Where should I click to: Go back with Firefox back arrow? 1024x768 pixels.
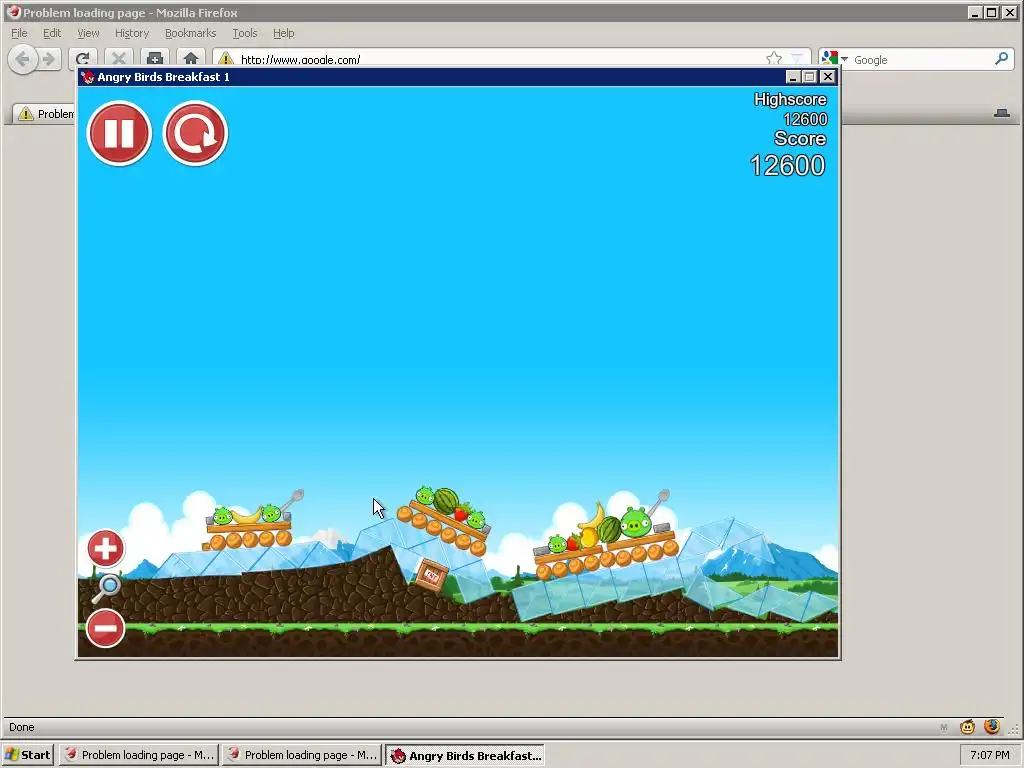pos(22,59)
